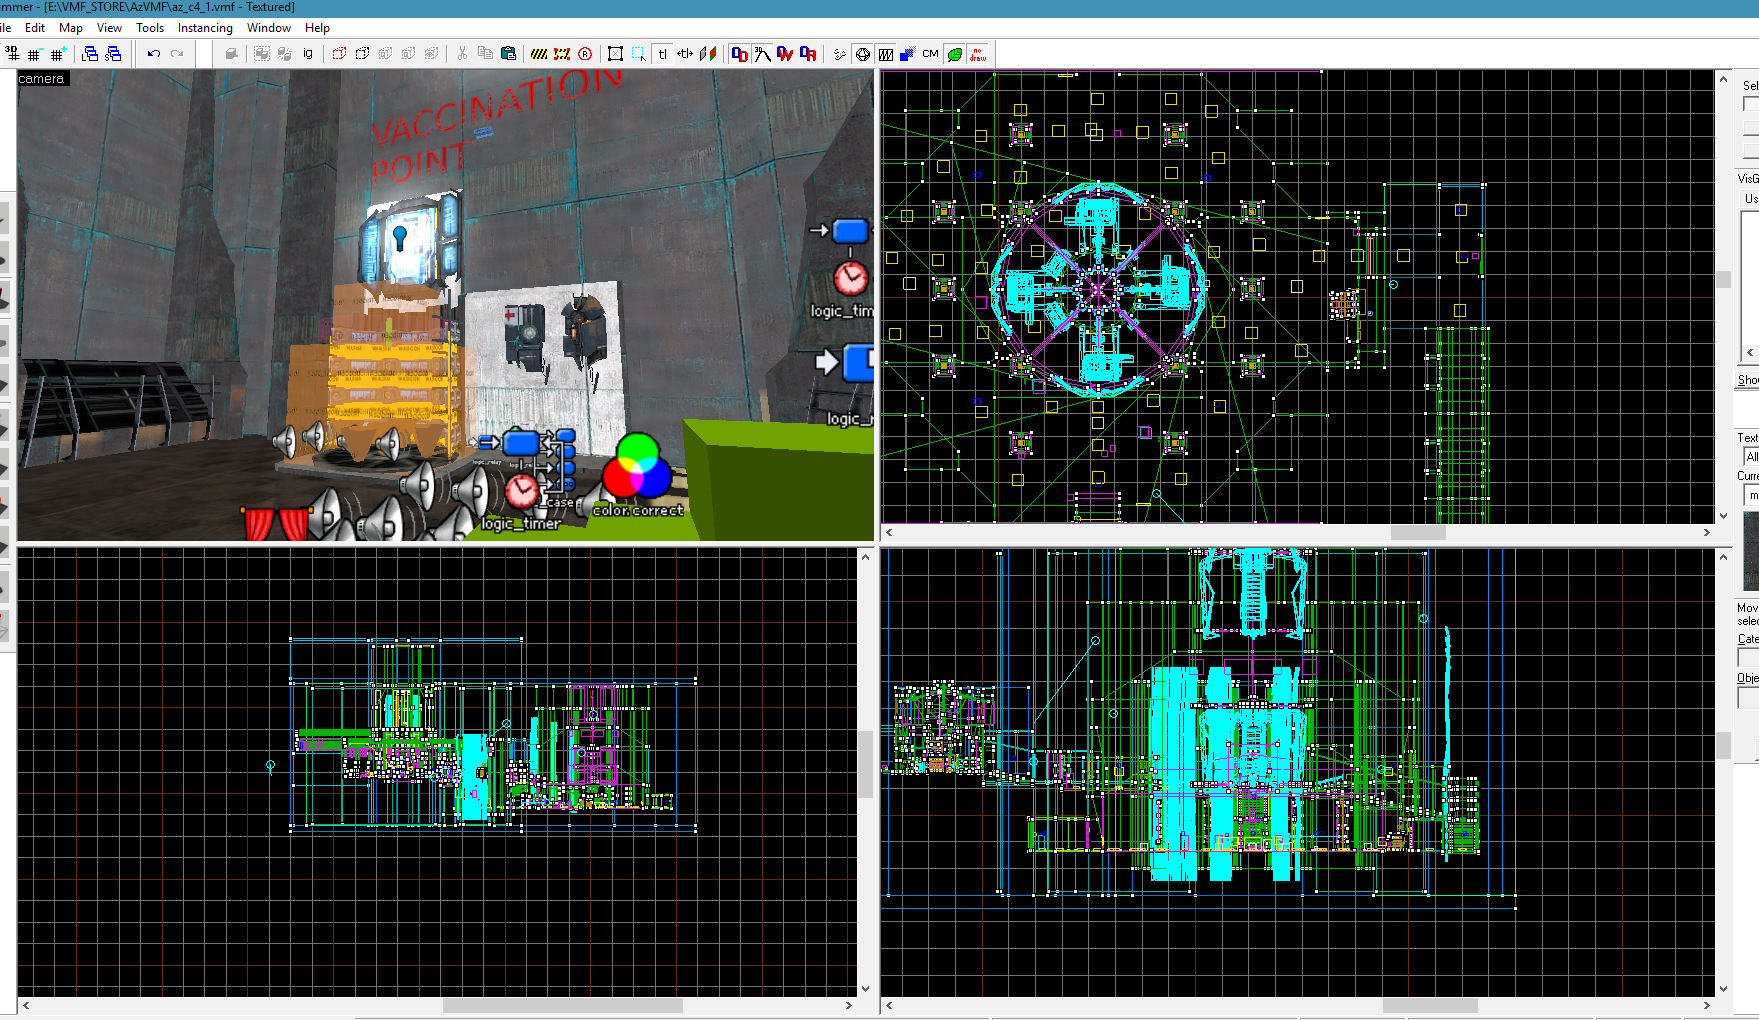The image size is (1759, 1020).
Task: Toggle texture lock 'tl' button
Action: coord(662,54)
